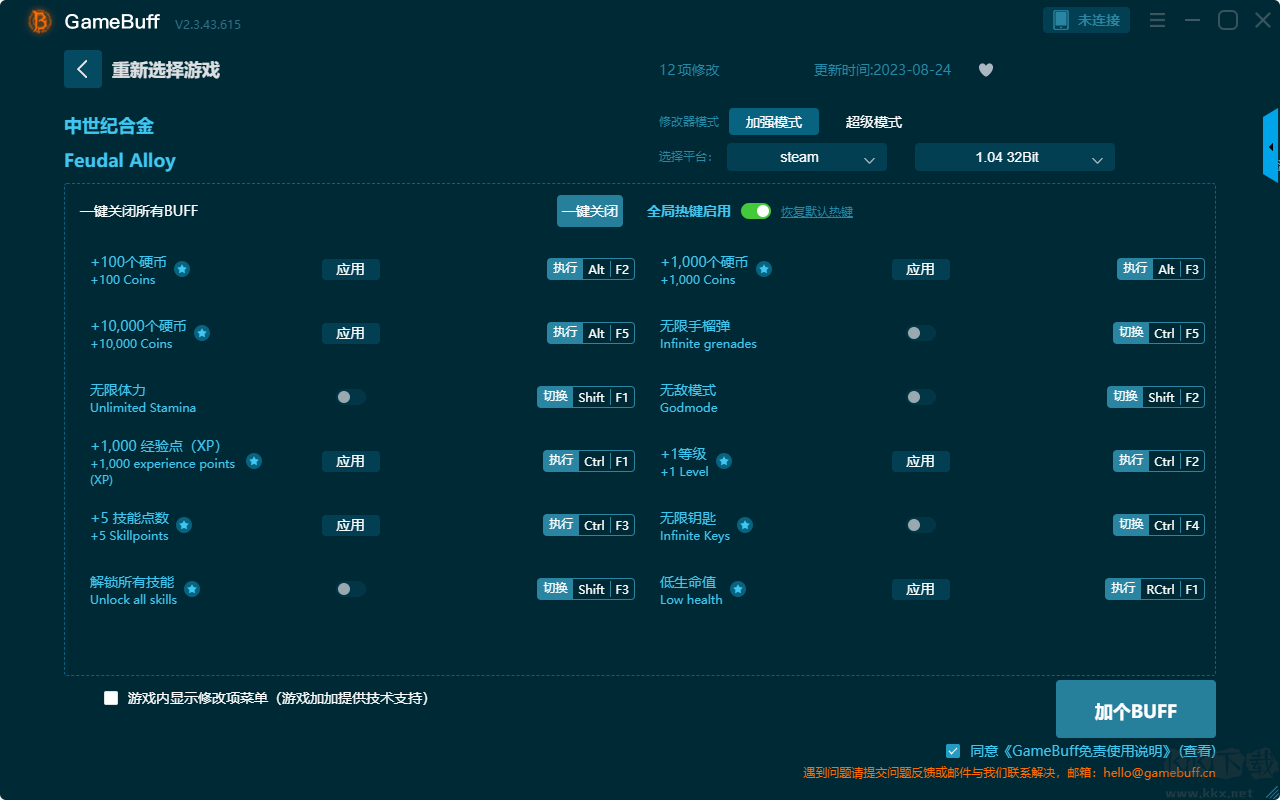Click star icon next to +100个硬币
This screenshot has height=800, width=1280.
tap(182, 269)
